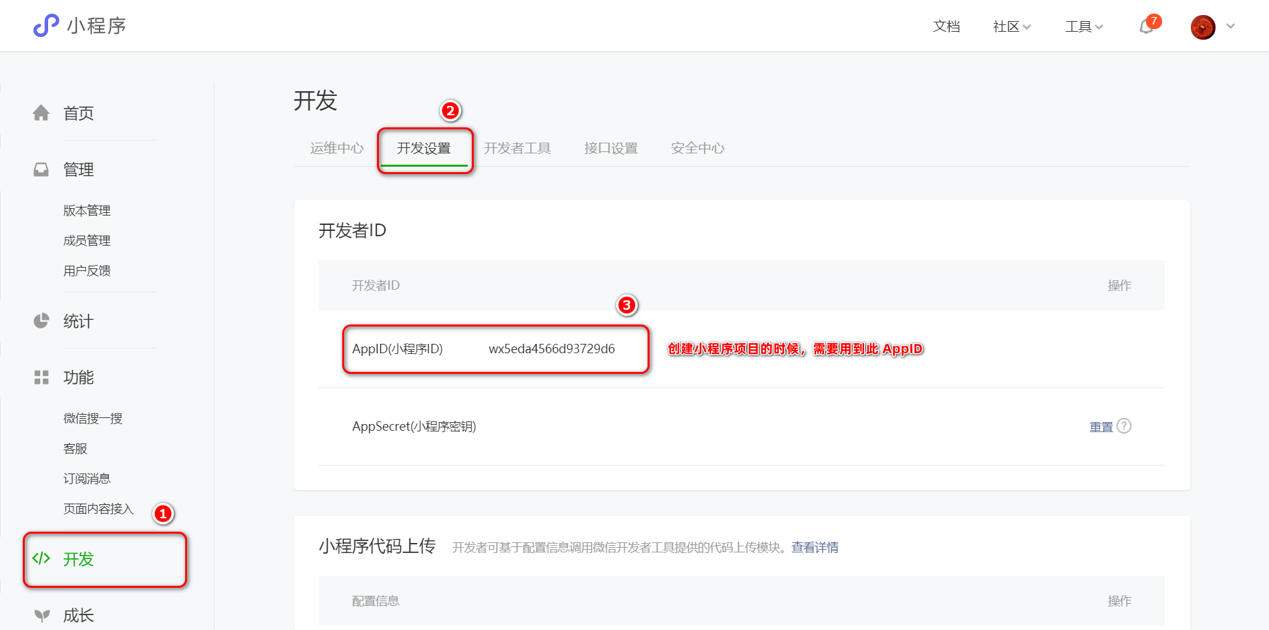The height and width of the screenshot is (630, 1269).
Task: Click the 开发 page title
Action: (x=316, y=100)
